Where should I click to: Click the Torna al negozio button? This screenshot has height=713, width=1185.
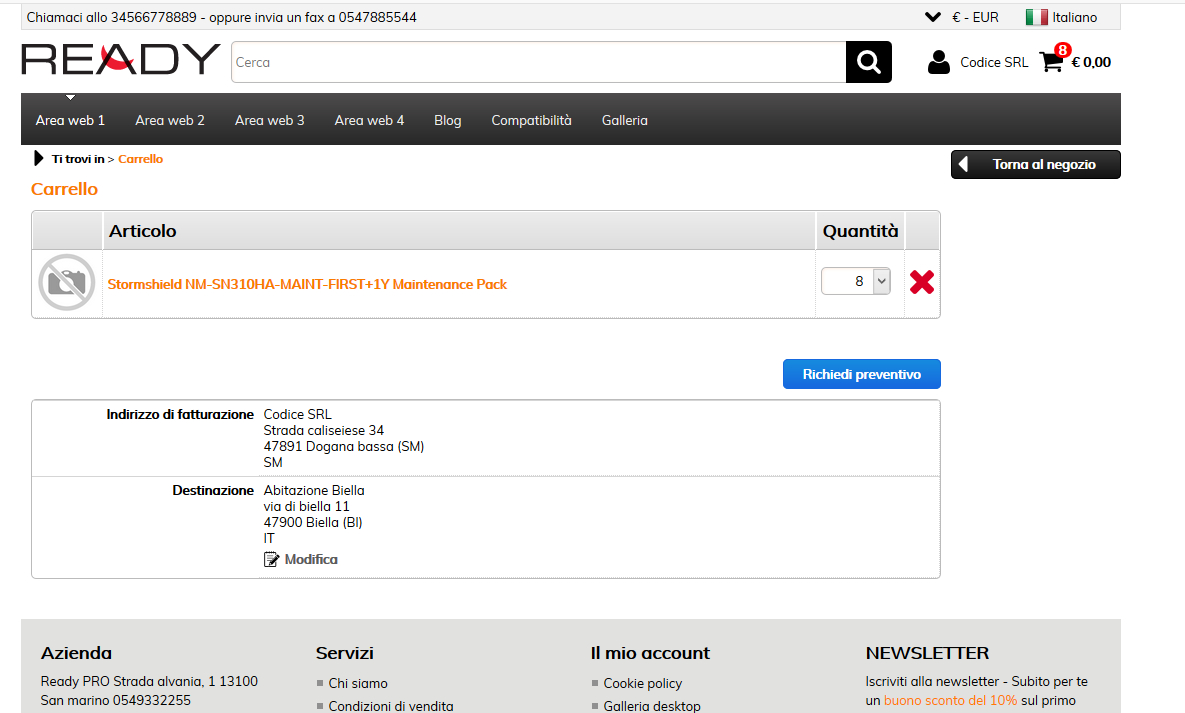1035,165
